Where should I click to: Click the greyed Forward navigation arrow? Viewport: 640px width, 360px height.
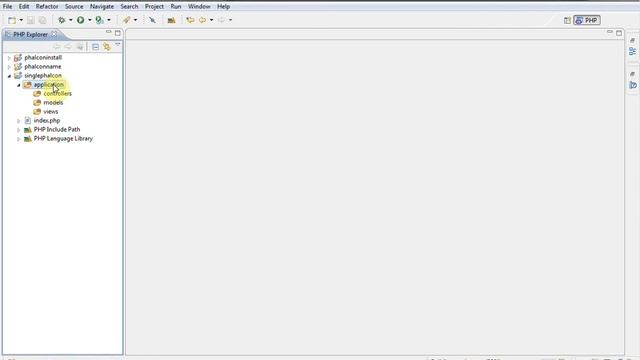click(x=221, y=20)
